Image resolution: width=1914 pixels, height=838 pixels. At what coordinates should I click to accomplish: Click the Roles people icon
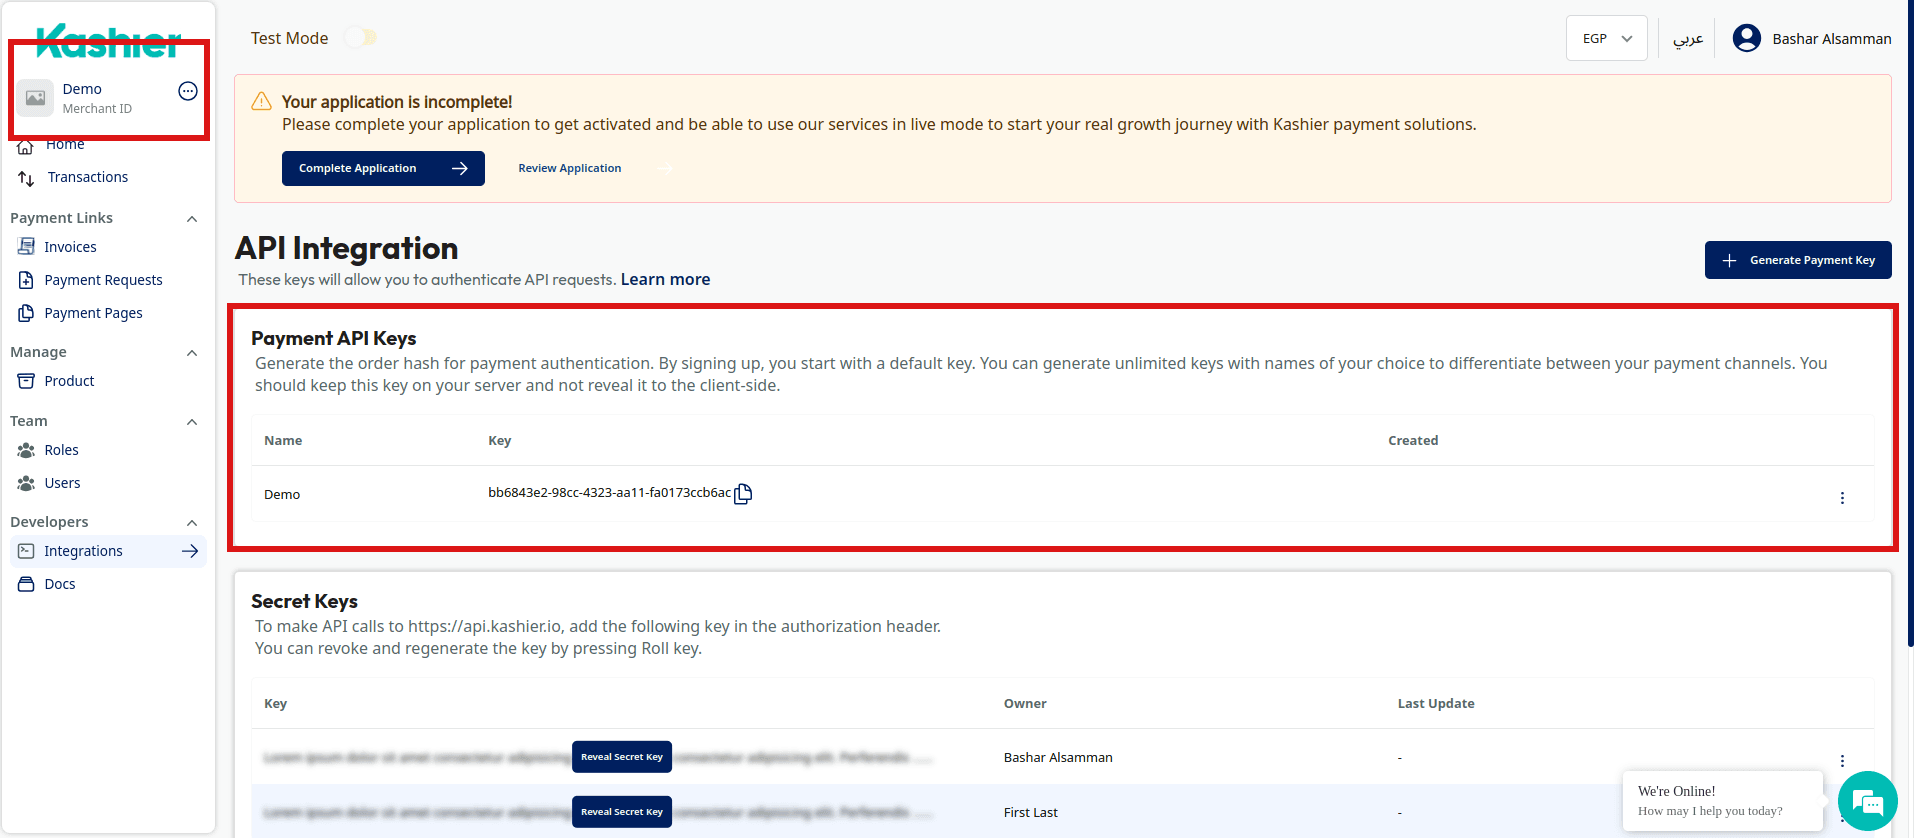click(26, 450)
